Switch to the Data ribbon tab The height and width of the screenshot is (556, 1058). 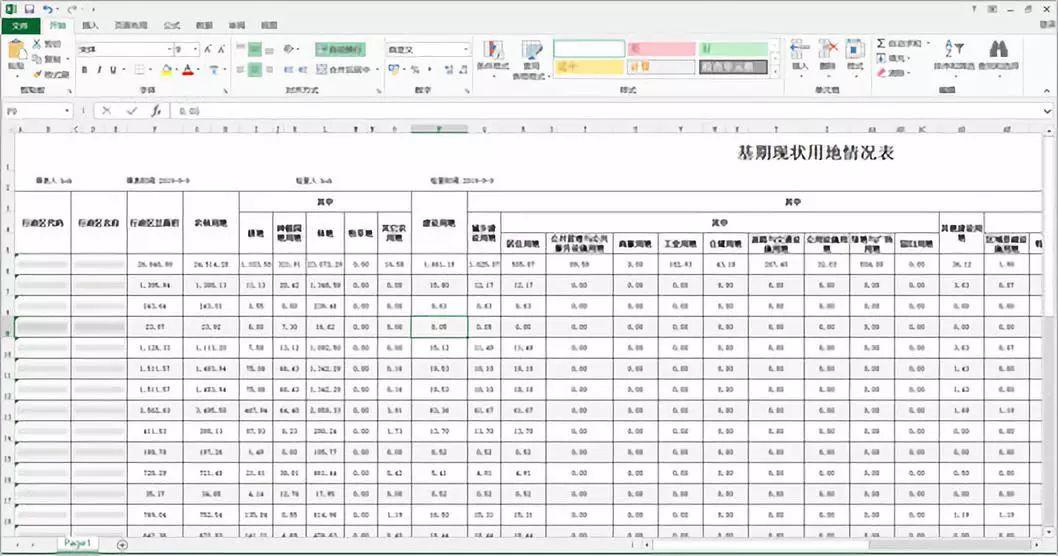coord(204,26)
